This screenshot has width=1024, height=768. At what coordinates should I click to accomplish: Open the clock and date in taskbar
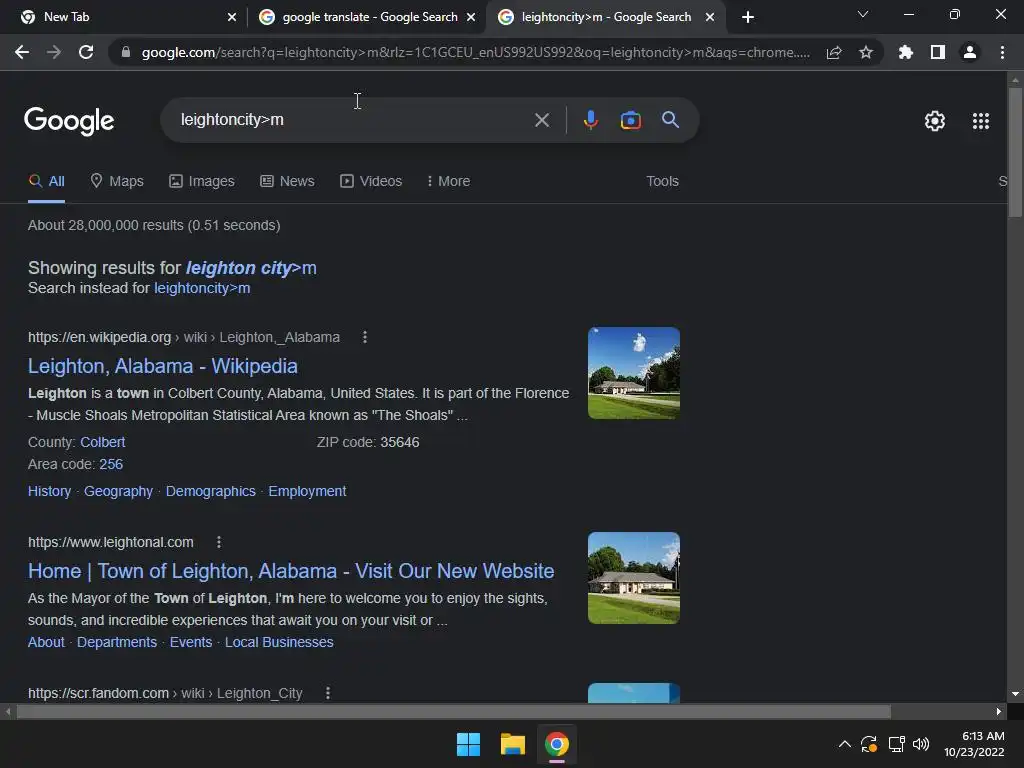pyautogui.click(x=974, y=744)
